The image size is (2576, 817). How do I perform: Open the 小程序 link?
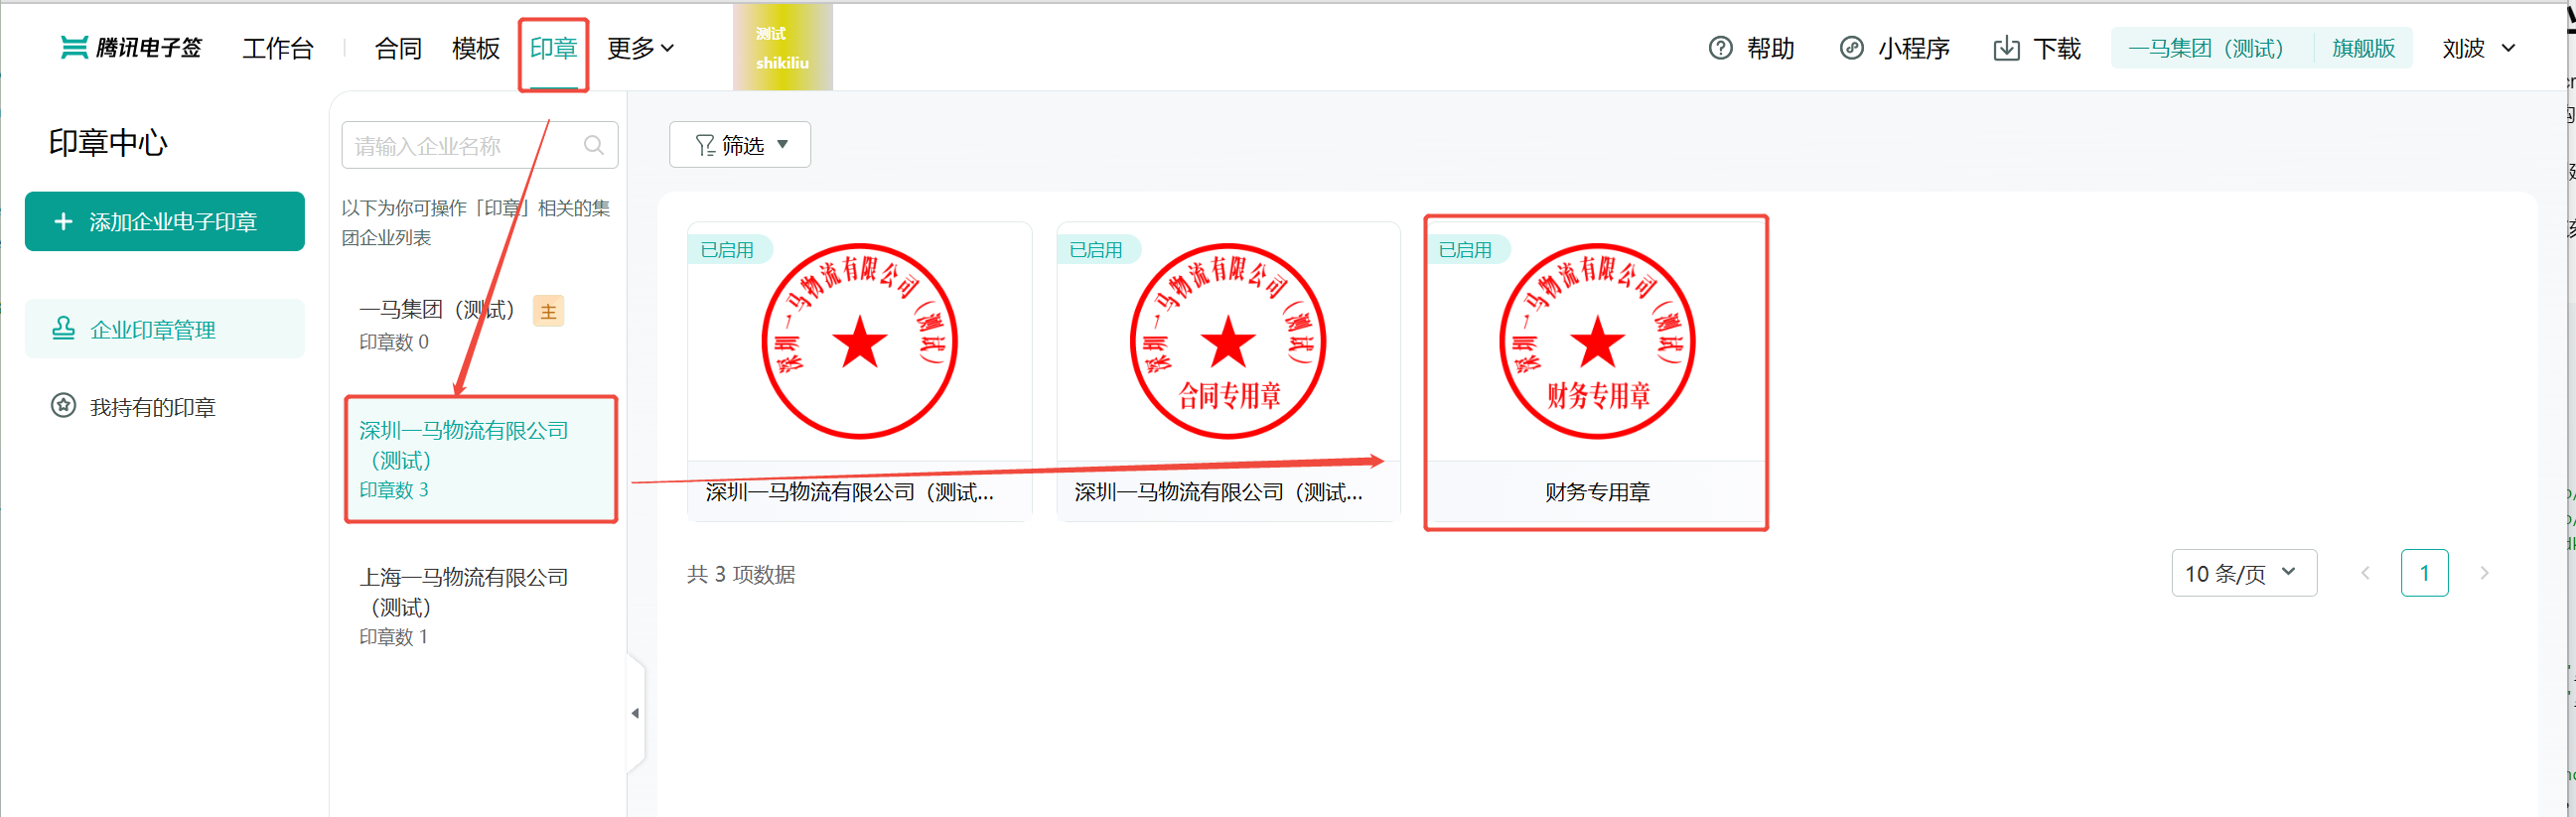coord(1913,48)
